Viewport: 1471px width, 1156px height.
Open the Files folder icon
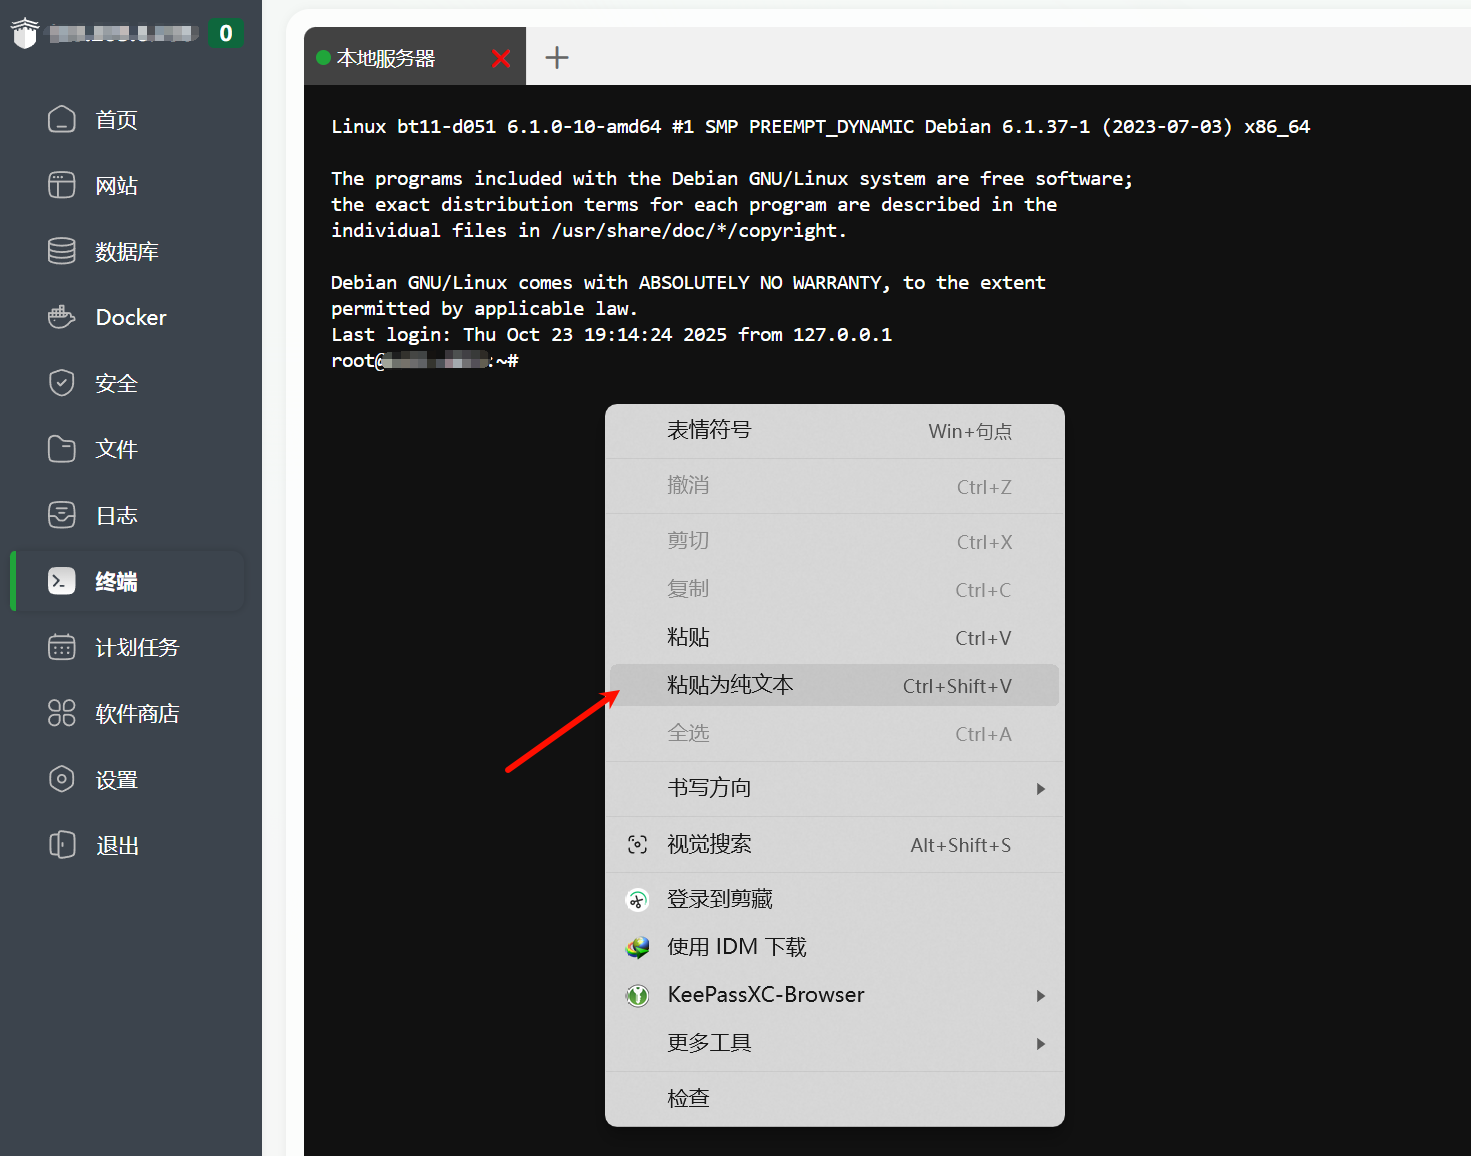tap(62, 450)
